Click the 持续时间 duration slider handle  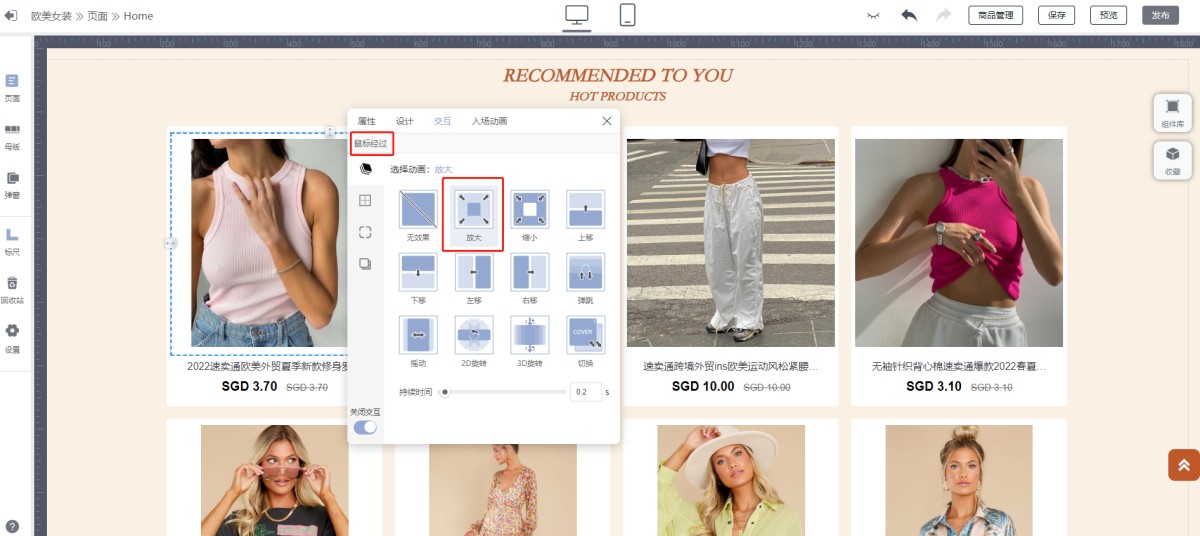445,392
